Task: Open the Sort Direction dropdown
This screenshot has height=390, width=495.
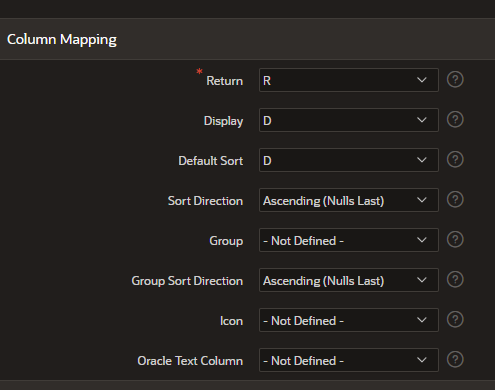Action: (349, 200)
